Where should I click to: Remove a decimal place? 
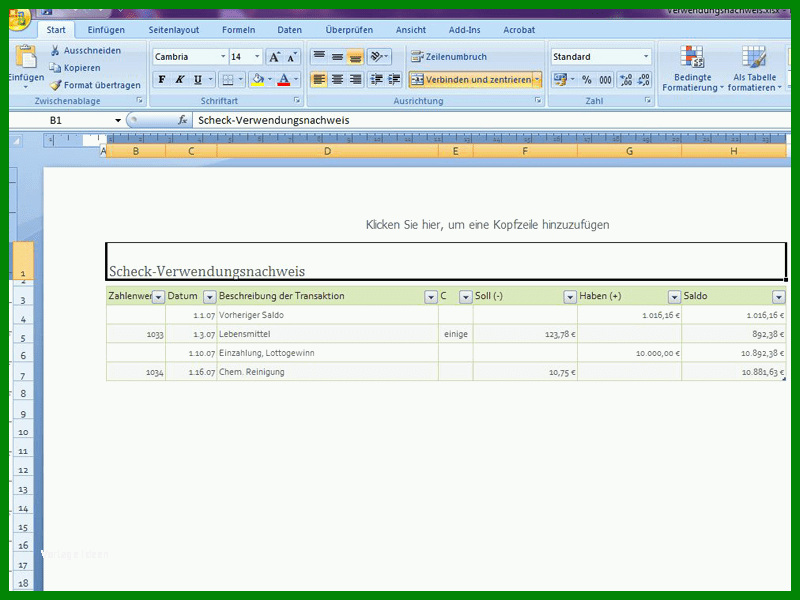click(x=643, y=80)
